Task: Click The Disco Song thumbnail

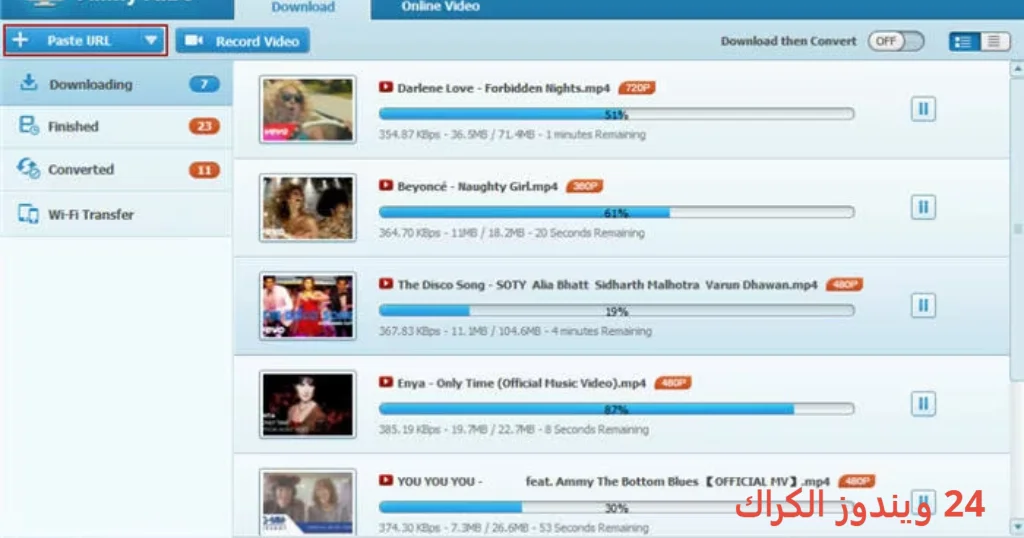Action: [308, 306]
